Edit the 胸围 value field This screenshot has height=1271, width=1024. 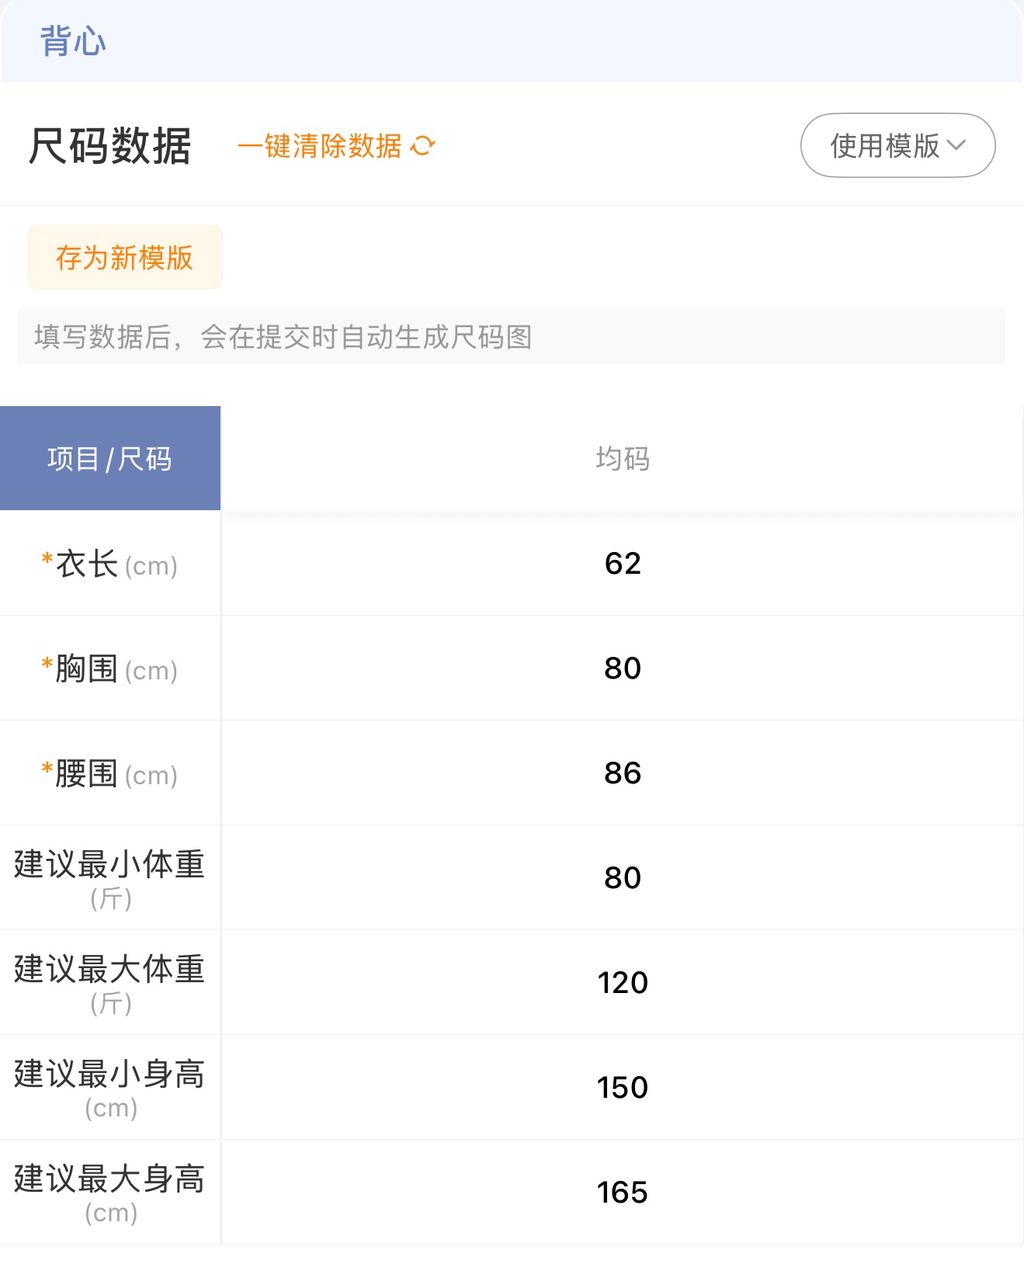pos(622,668)
